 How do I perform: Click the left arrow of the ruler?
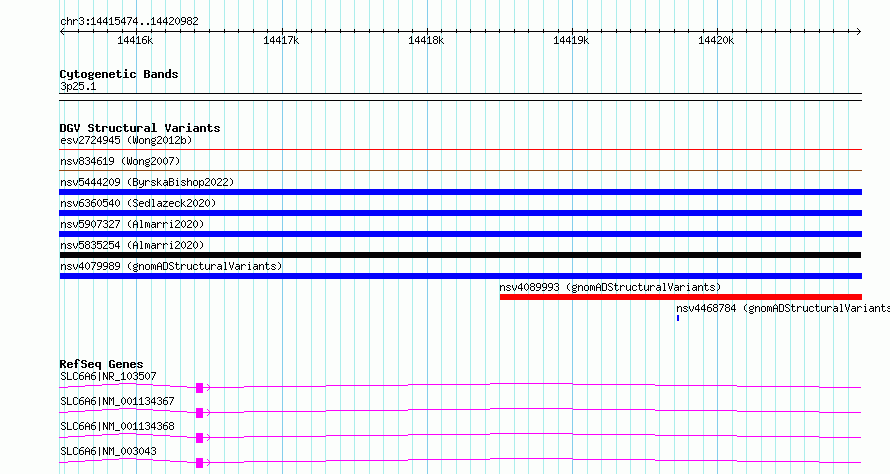click(x=62, y=31)
